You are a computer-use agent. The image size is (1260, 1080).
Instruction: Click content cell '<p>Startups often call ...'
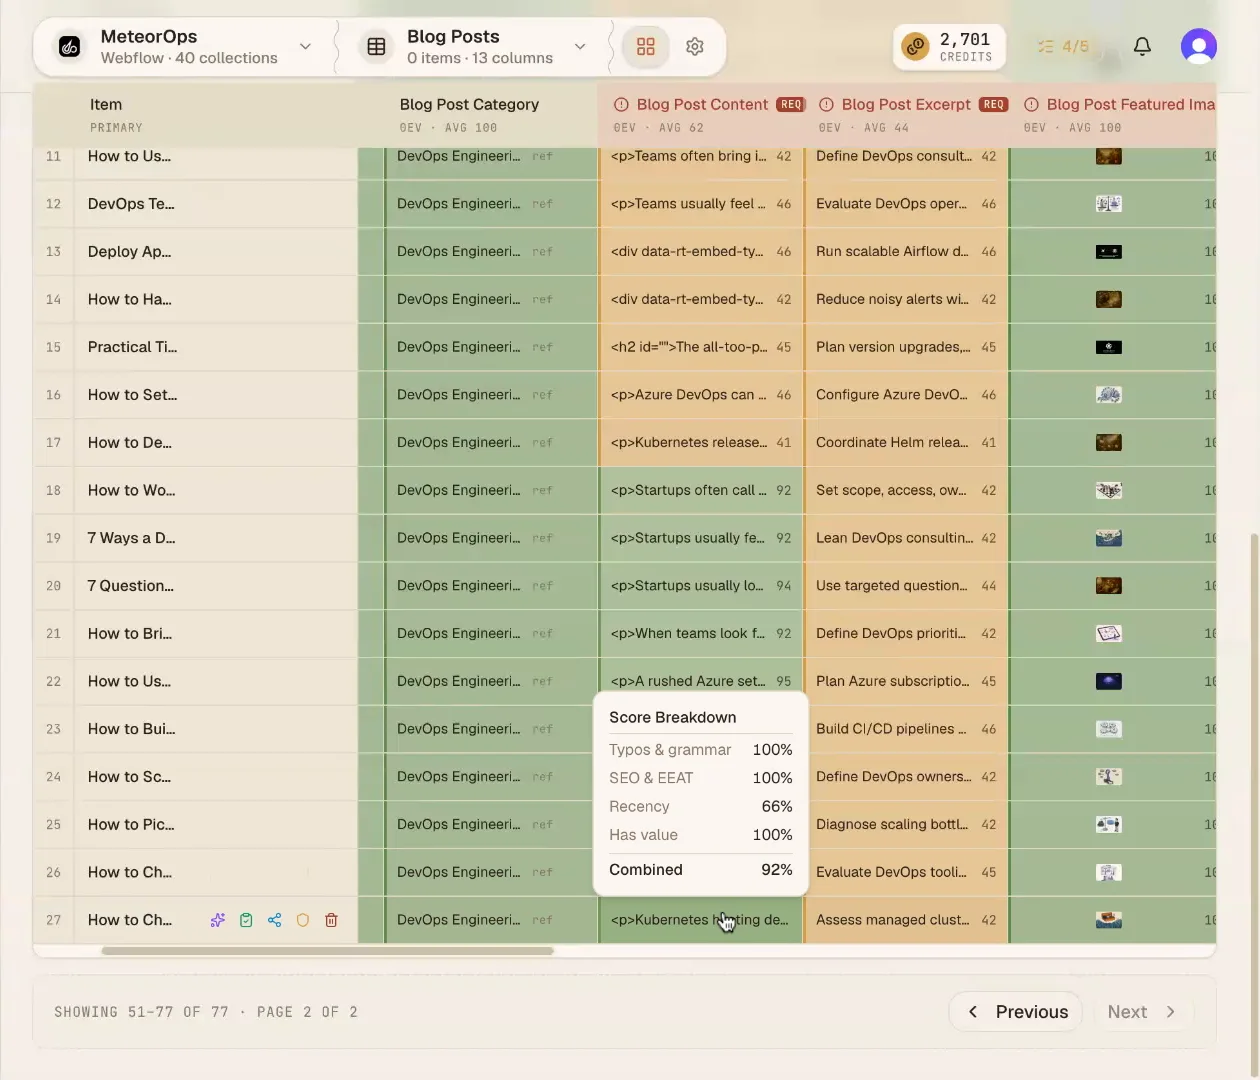tap(701, 490)
